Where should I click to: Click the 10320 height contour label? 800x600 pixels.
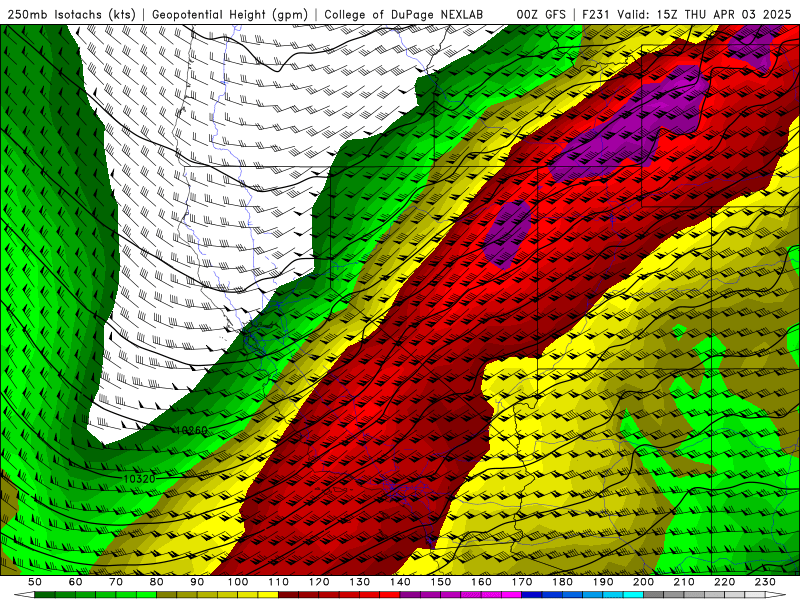(139, 479)
